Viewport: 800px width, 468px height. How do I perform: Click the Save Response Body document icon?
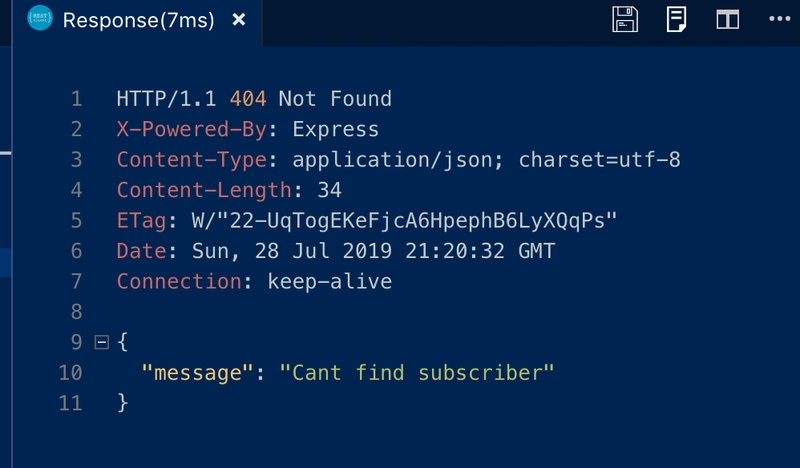pos(677,19)
